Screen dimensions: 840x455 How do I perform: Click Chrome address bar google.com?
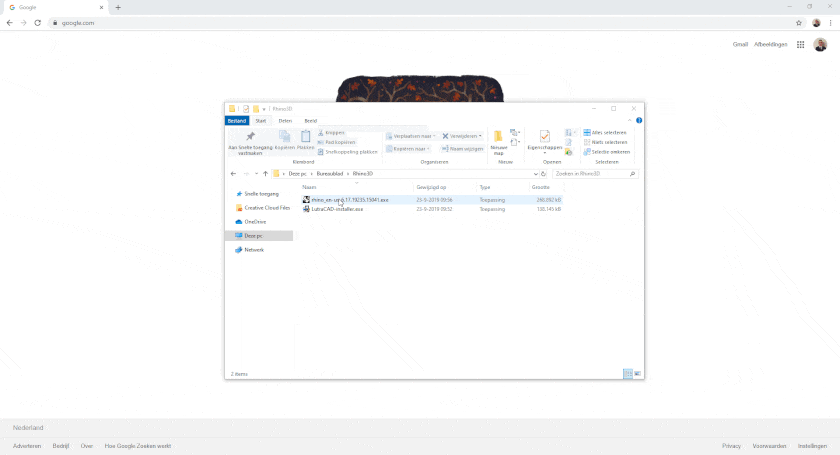pyautogui.click(x=78, y=23)
